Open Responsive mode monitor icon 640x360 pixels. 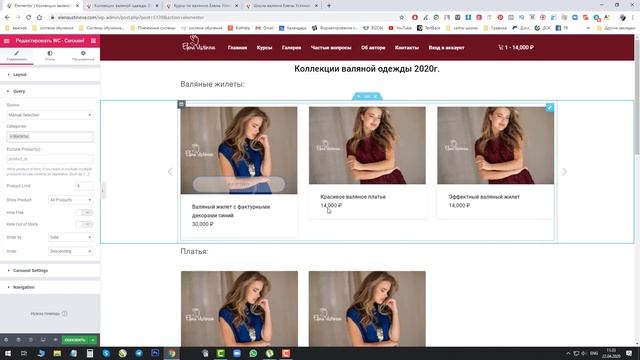click(43, 340)
